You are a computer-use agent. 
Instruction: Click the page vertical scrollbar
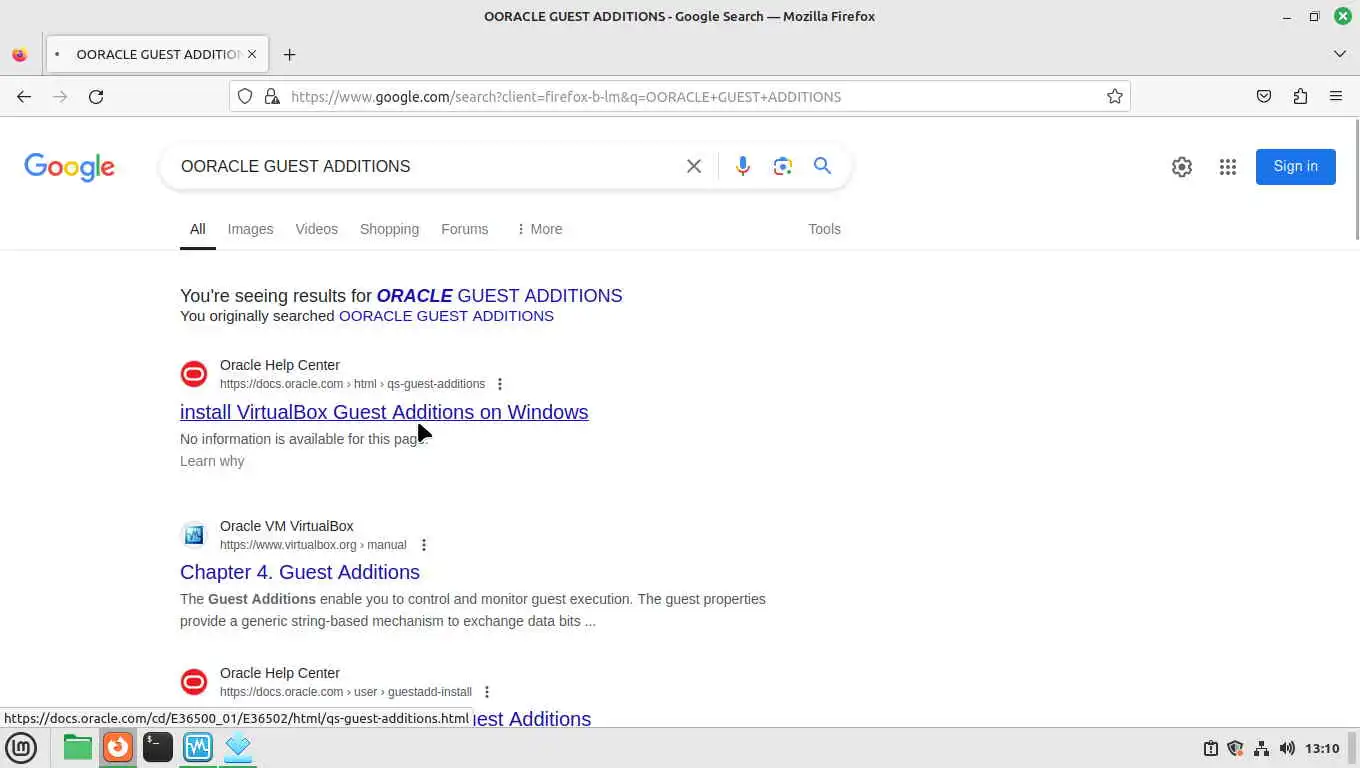1356,180
